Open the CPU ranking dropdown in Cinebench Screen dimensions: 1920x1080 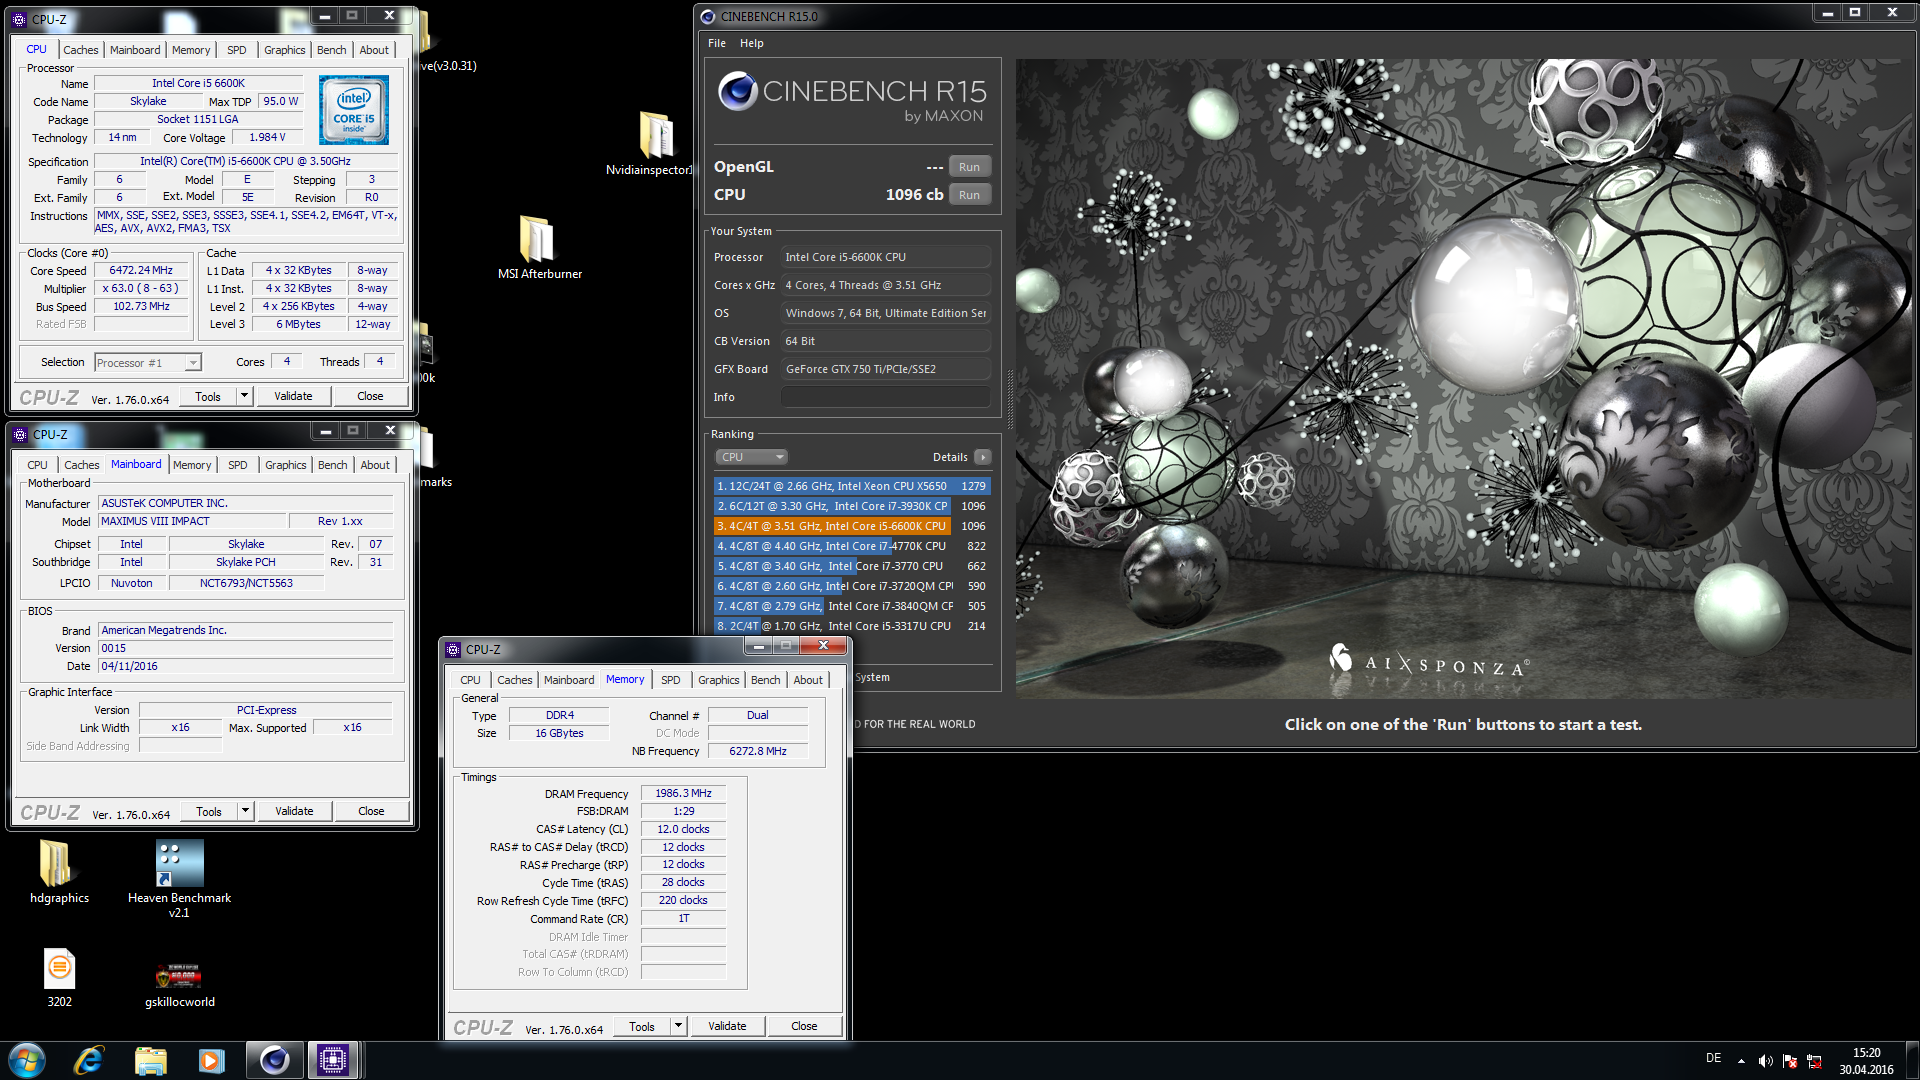751,457
